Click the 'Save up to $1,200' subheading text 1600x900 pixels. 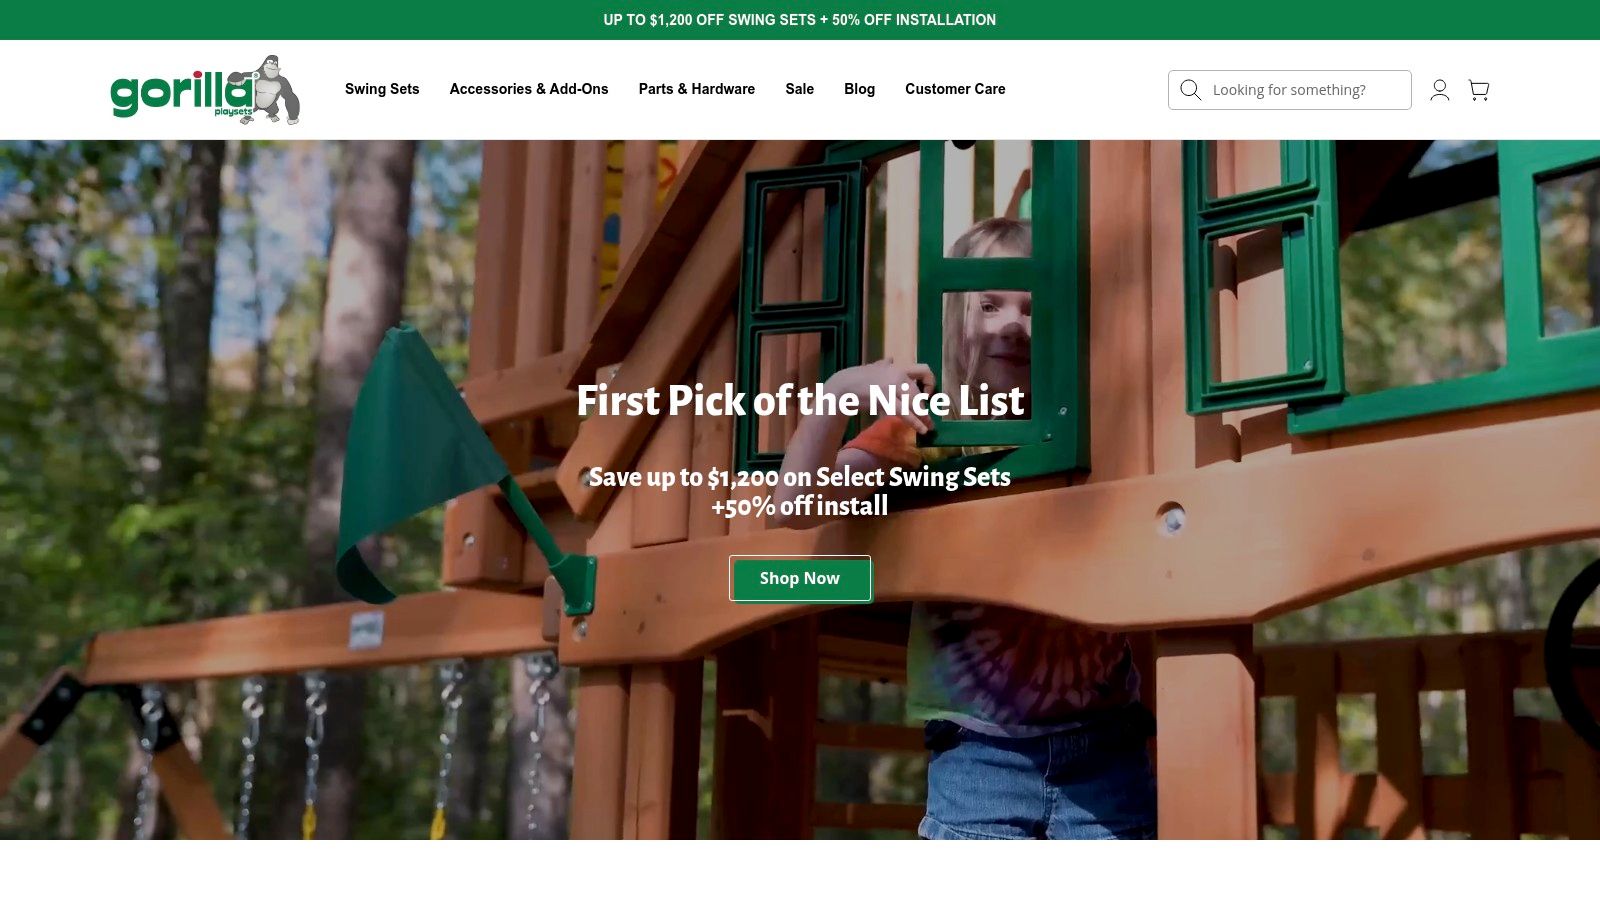pos(800,491)
